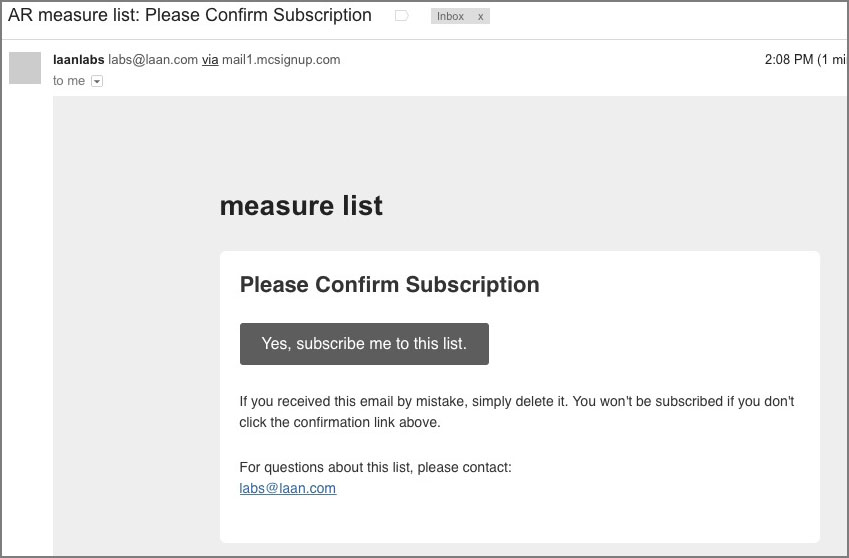Click the mail1.mcsignup.com domain text

point(281,60)
